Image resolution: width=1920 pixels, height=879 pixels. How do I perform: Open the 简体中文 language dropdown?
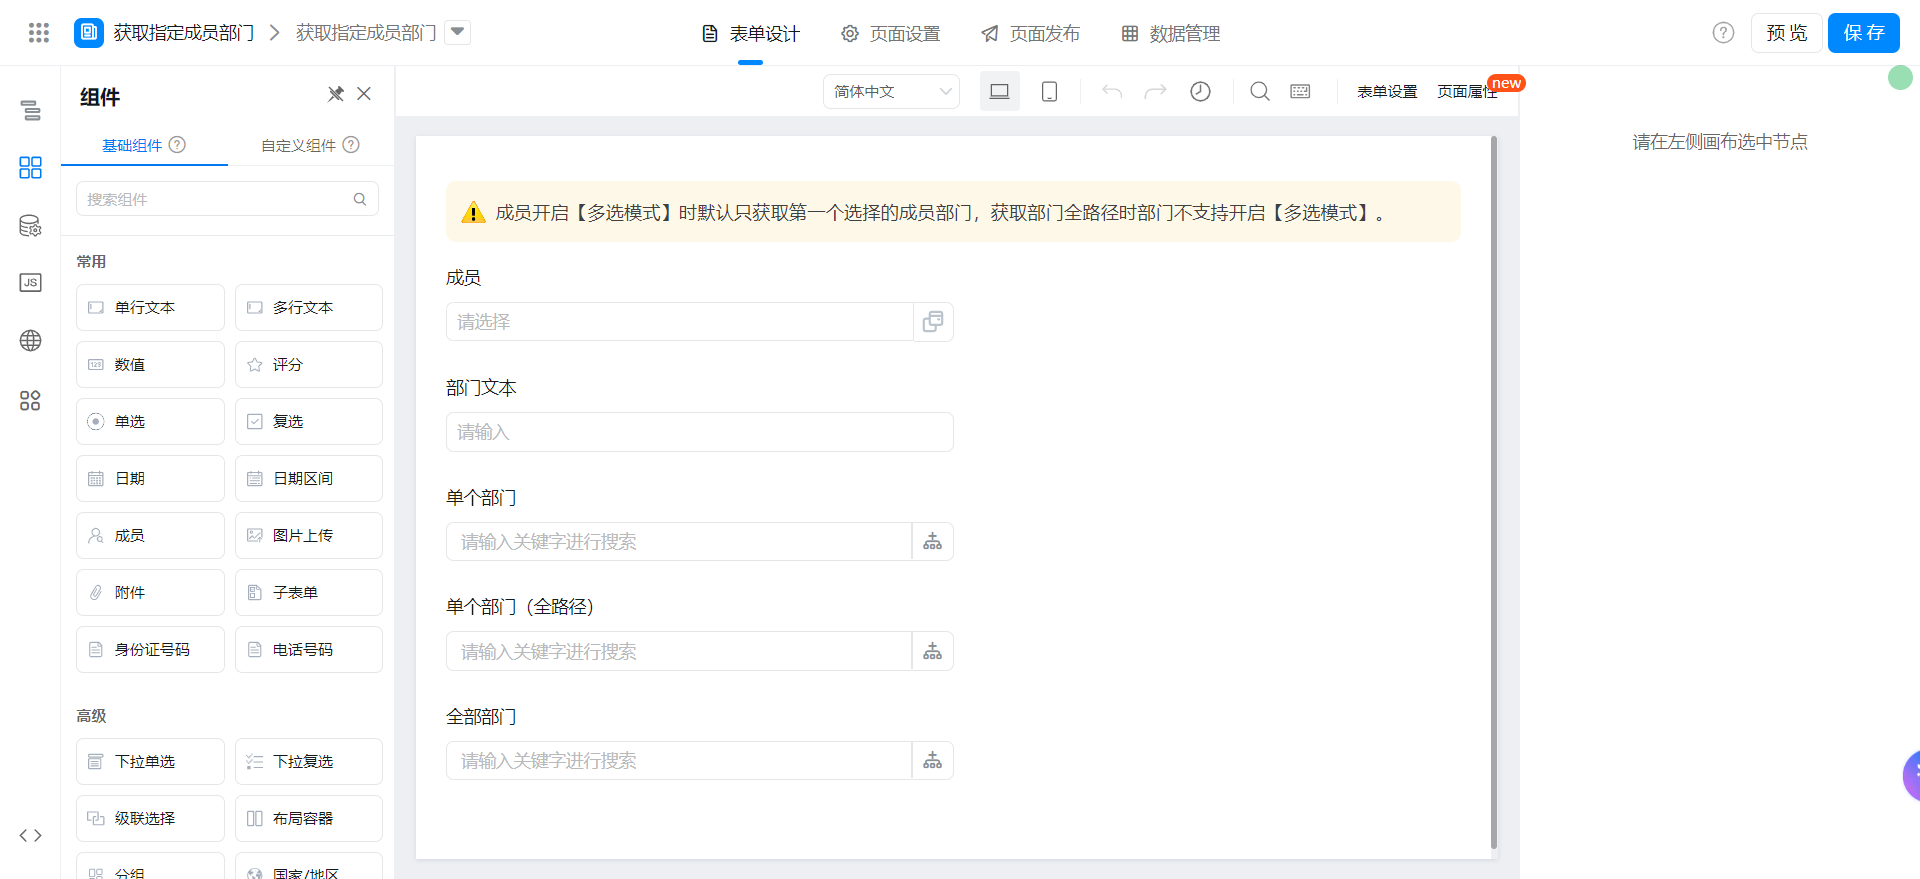point(891,91)
